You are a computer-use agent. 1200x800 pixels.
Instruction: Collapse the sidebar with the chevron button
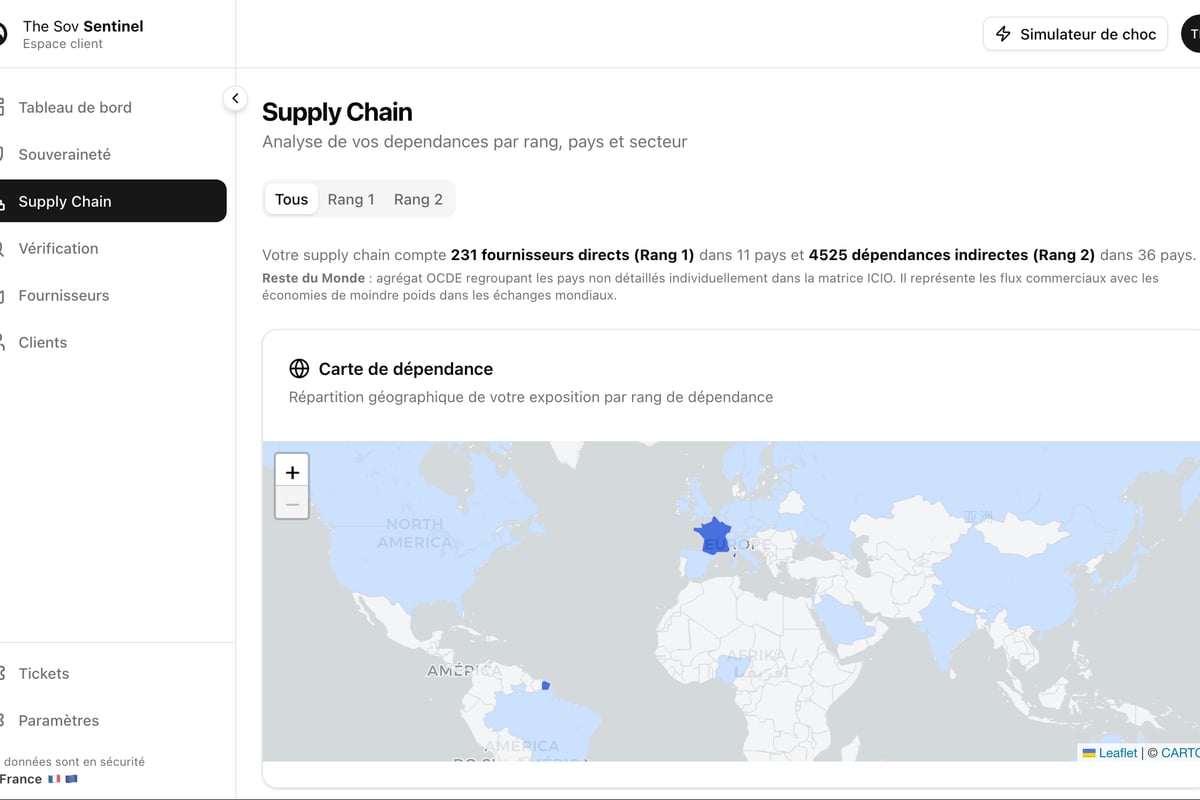click(x=234, y=98)
